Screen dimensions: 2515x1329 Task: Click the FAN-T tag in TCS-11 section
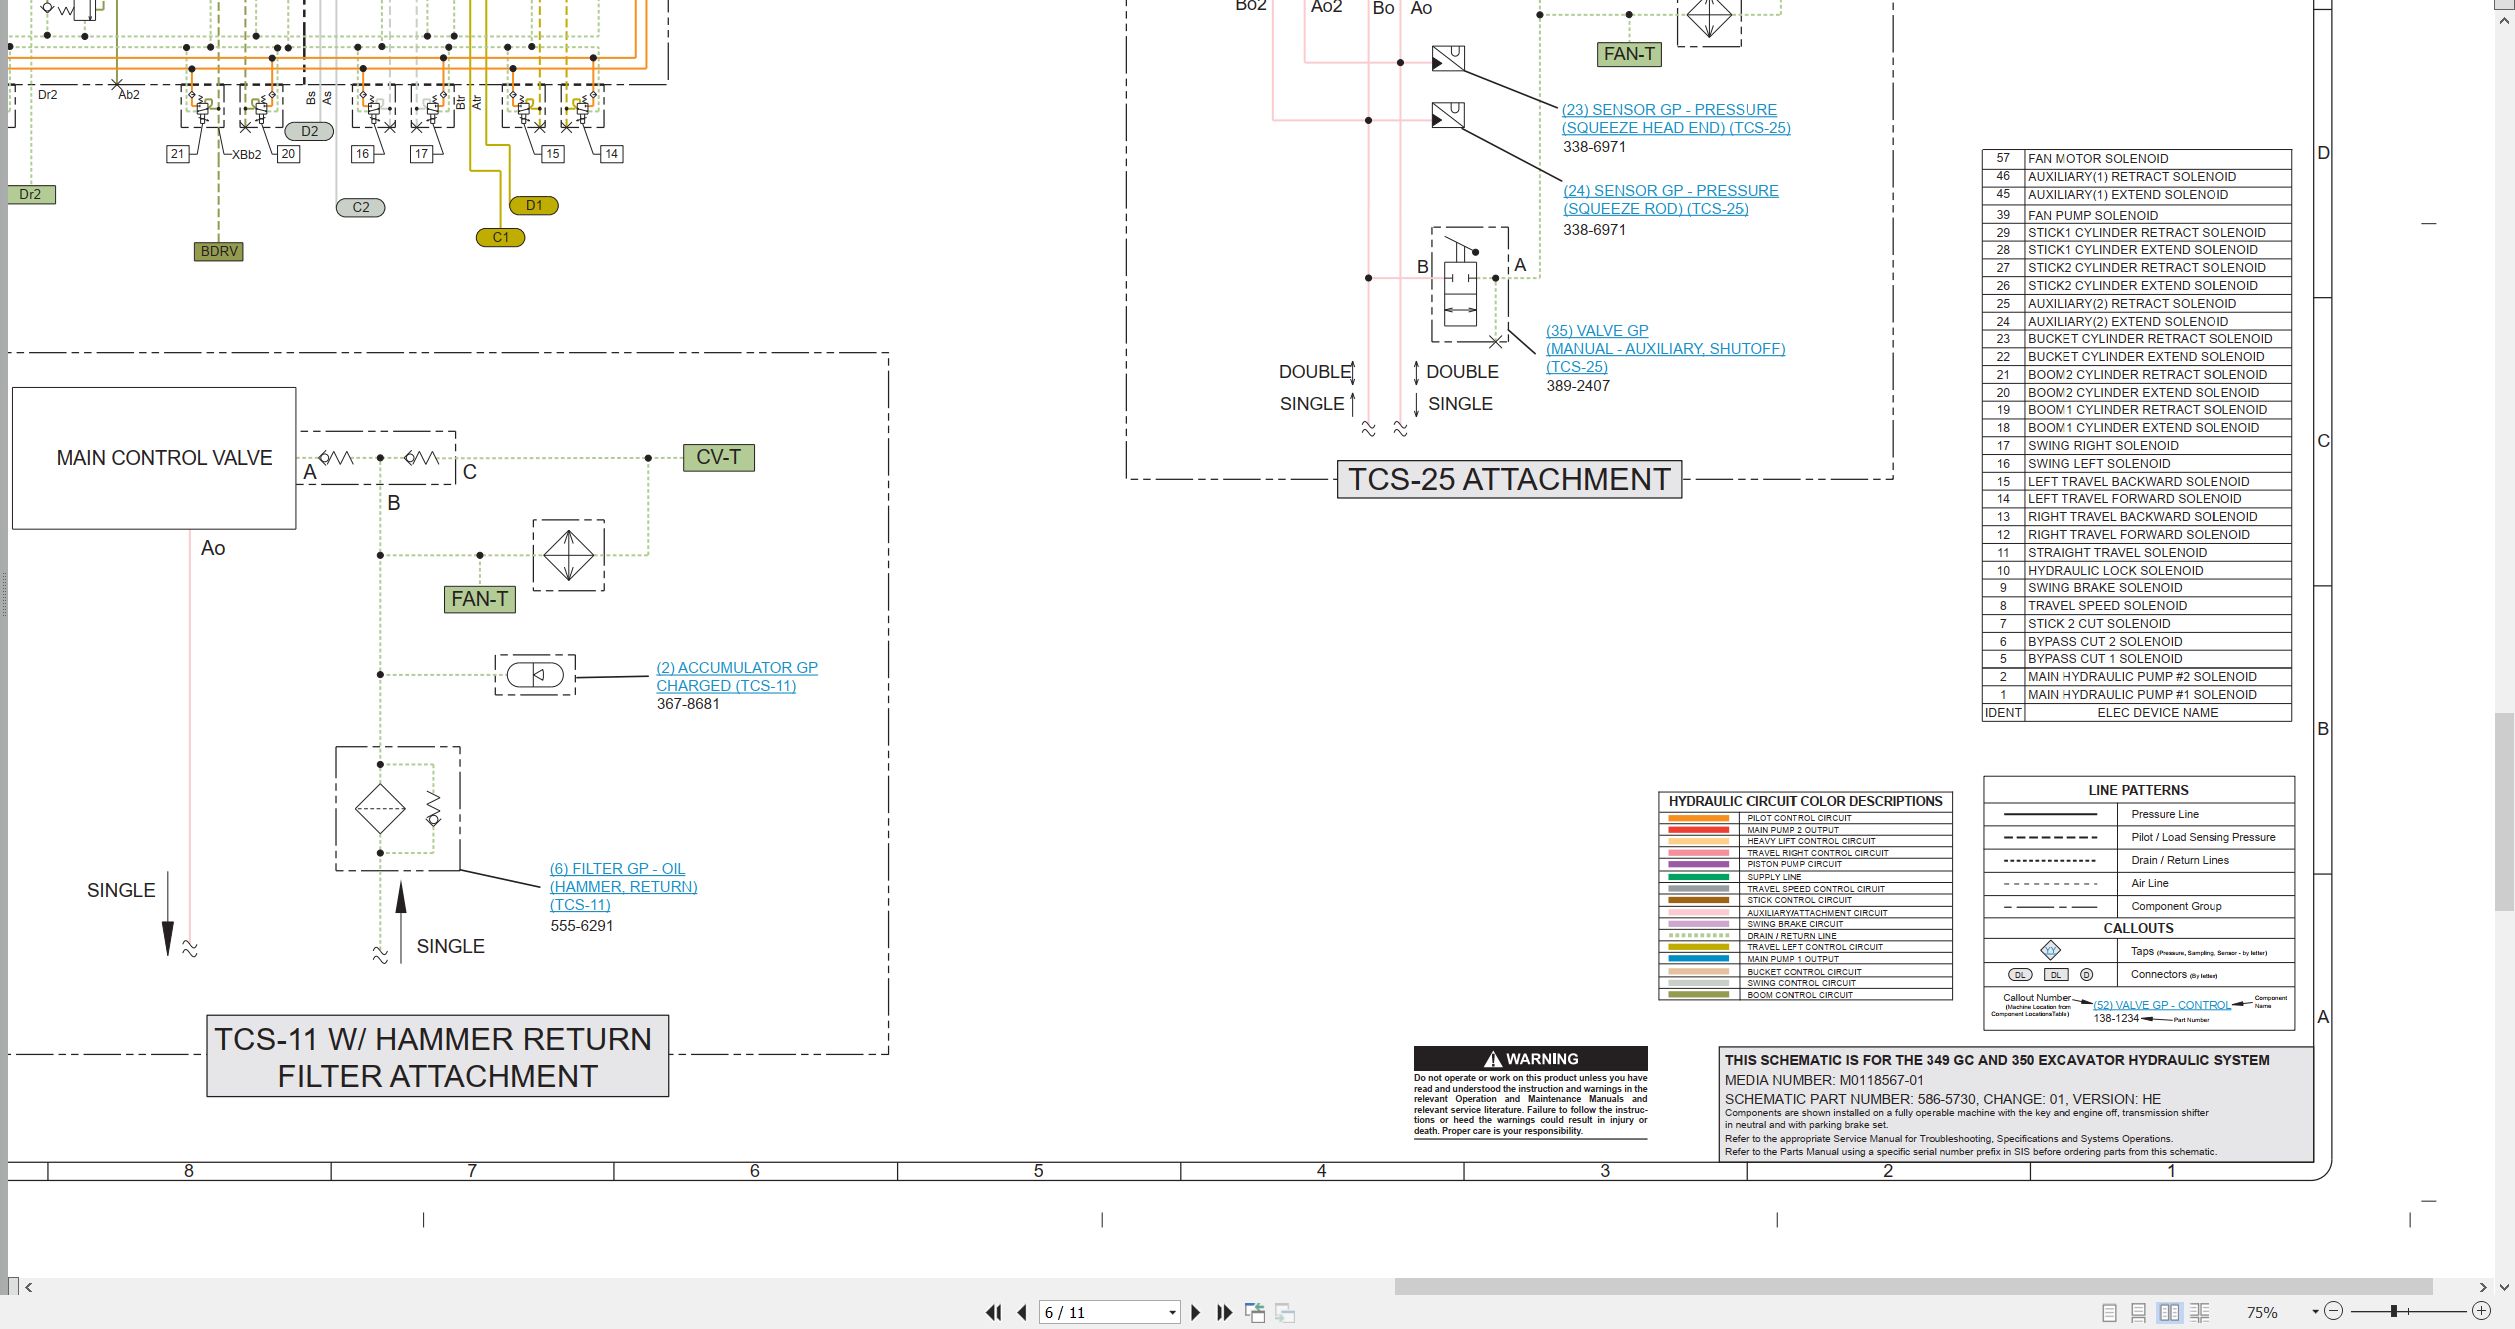point(480,599)
